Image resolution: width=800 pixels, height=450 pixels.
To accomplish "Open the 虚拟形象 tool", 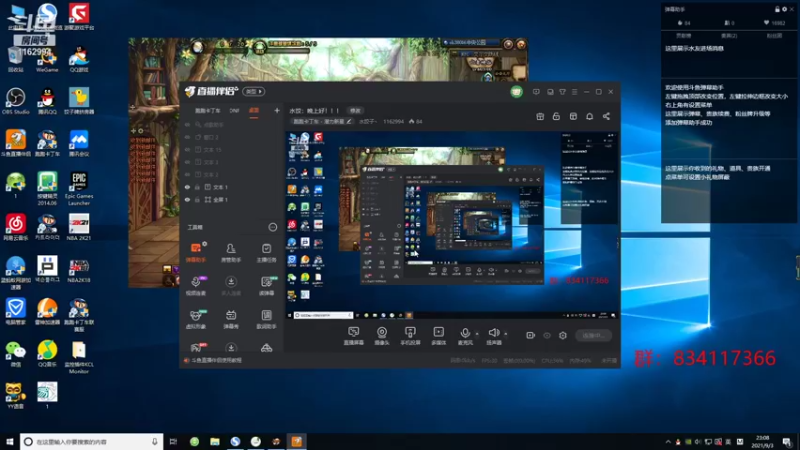I will click(195, 319).
